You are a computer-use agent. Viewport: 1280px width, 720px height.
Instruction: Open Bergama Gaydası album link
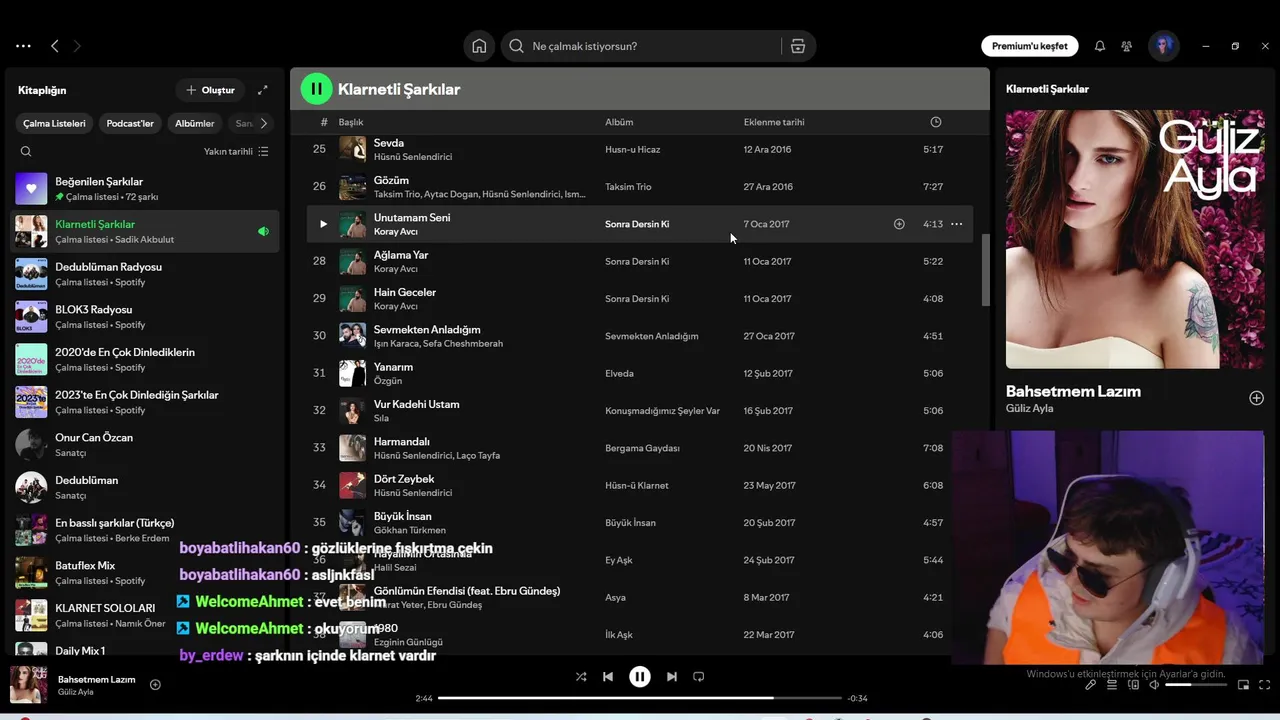642,448
